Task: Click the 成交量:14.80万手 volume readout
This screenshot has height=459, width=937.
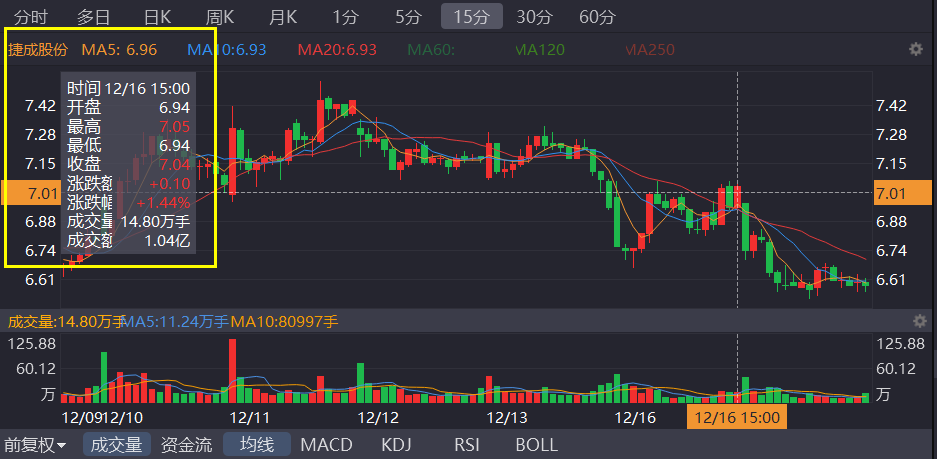Action: pyautogui.click(x=64, y=322)
